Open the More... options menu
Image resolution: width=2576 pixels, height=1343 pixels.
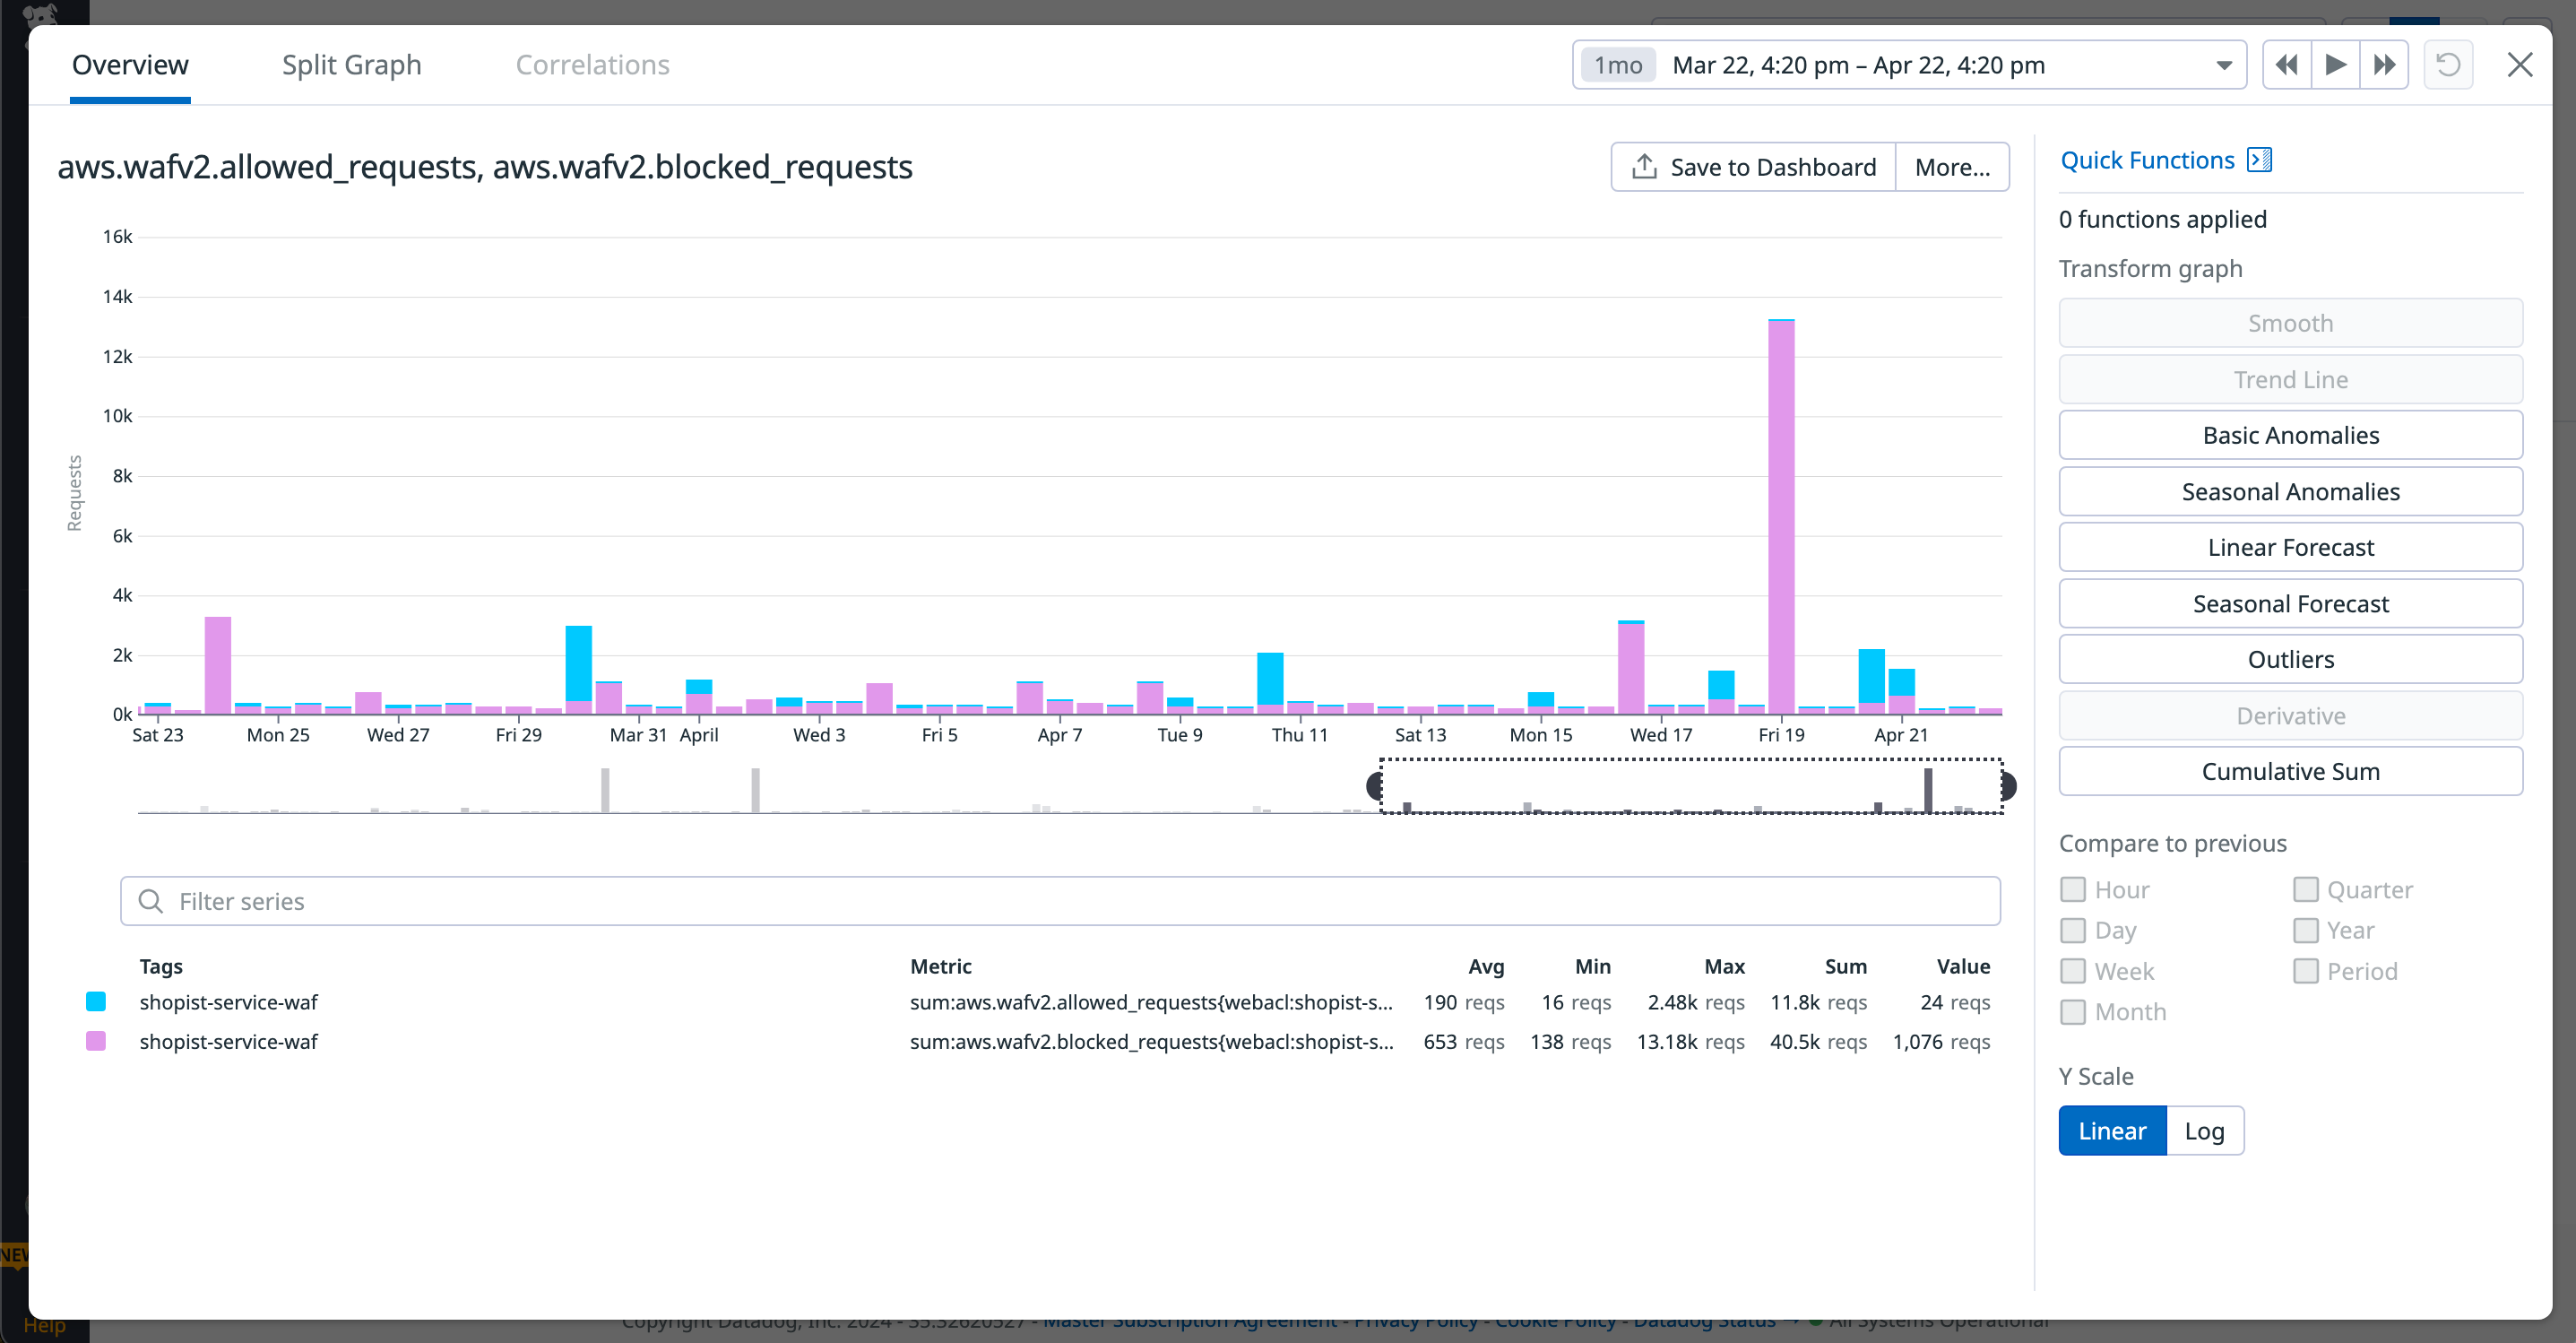coord(1951,166)
